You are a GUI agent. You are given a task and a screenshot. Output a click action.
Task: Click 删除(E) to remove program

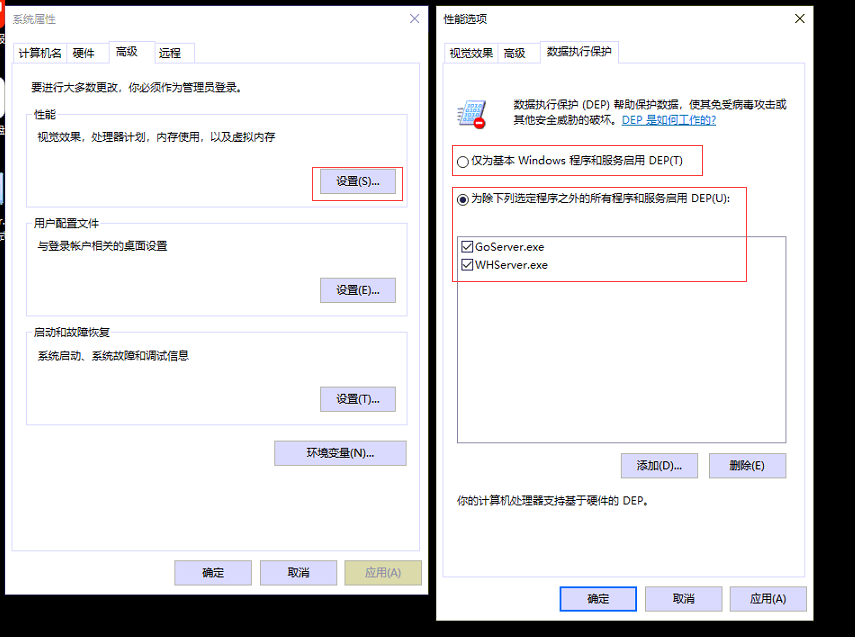coord(748,466)
